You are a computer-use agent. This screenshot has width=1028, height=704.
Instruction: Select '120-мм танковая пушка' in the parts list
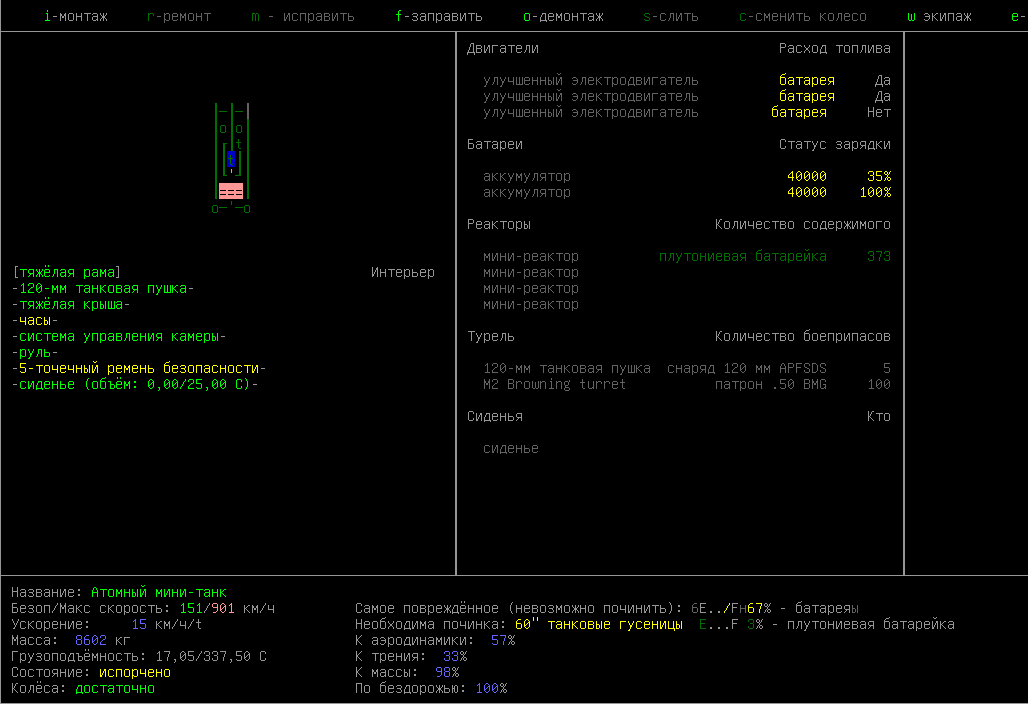(103, 288)
